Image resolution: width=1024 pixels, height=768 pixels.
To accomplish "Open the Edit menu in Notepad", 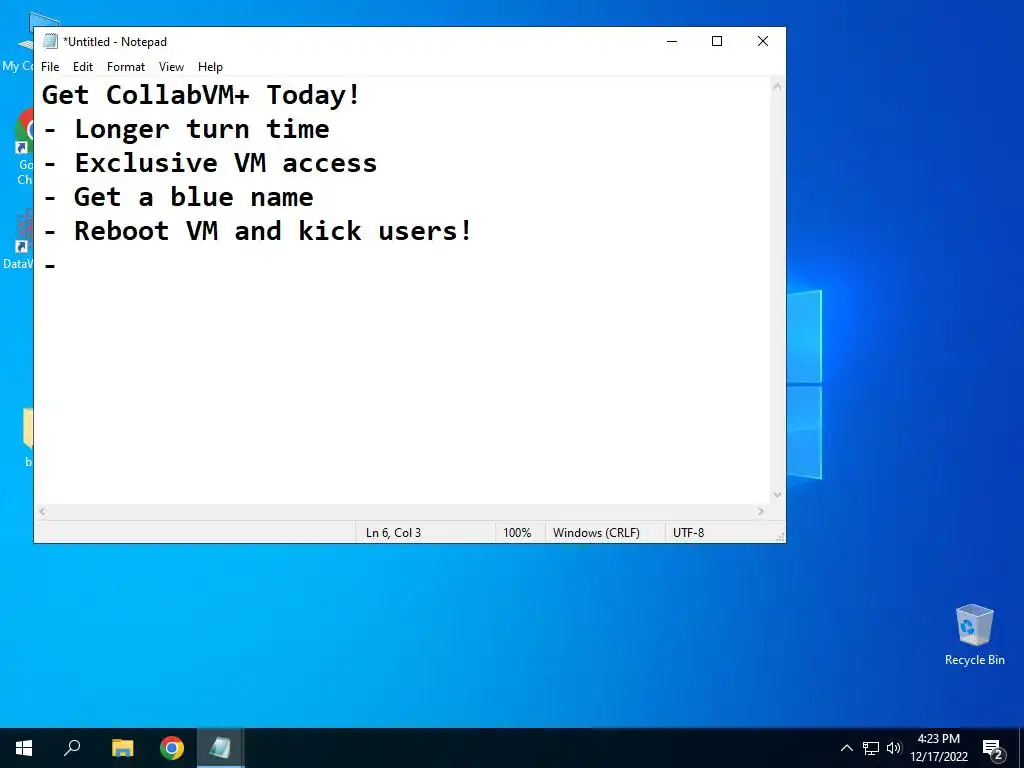I will (x=82, y=67).
